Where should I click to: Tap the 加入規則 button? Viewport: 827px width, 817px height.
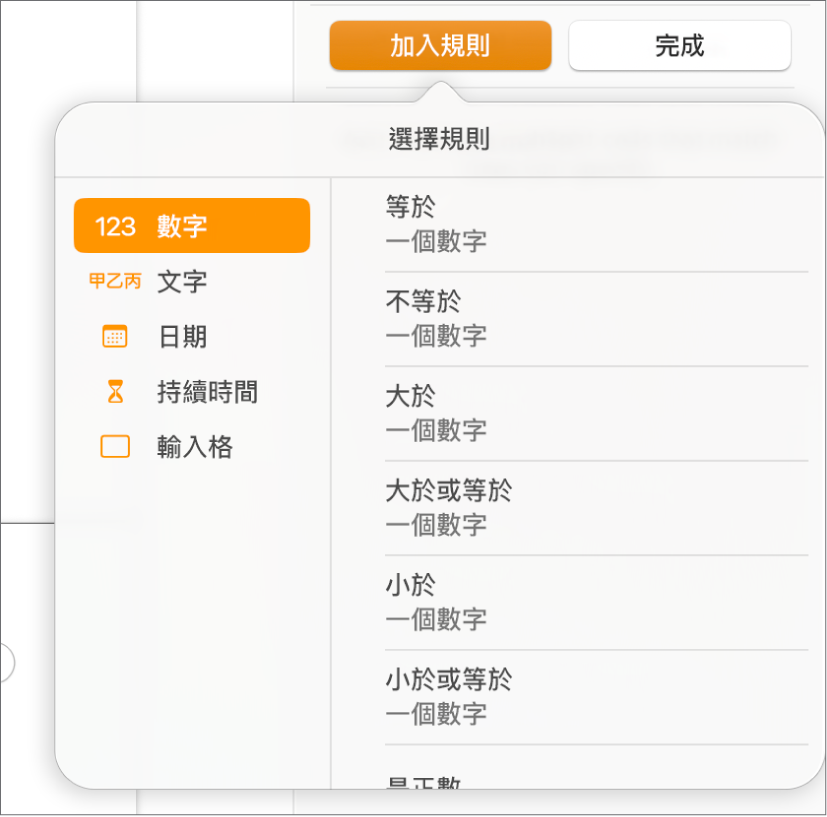click(438, 46)
